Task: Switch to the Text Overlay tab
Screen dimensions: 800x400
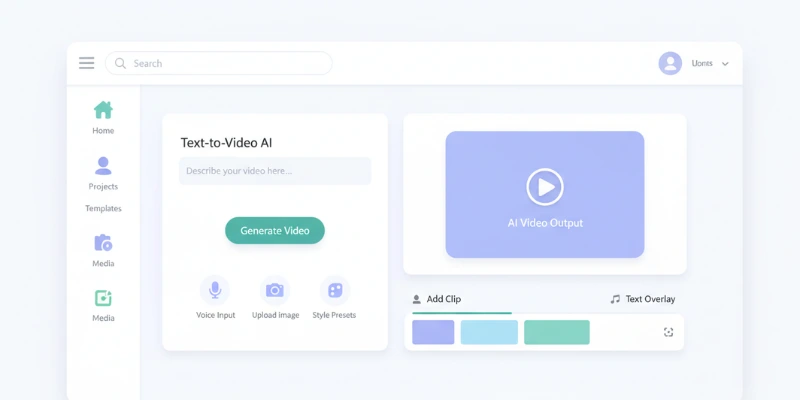Action: 643,299
